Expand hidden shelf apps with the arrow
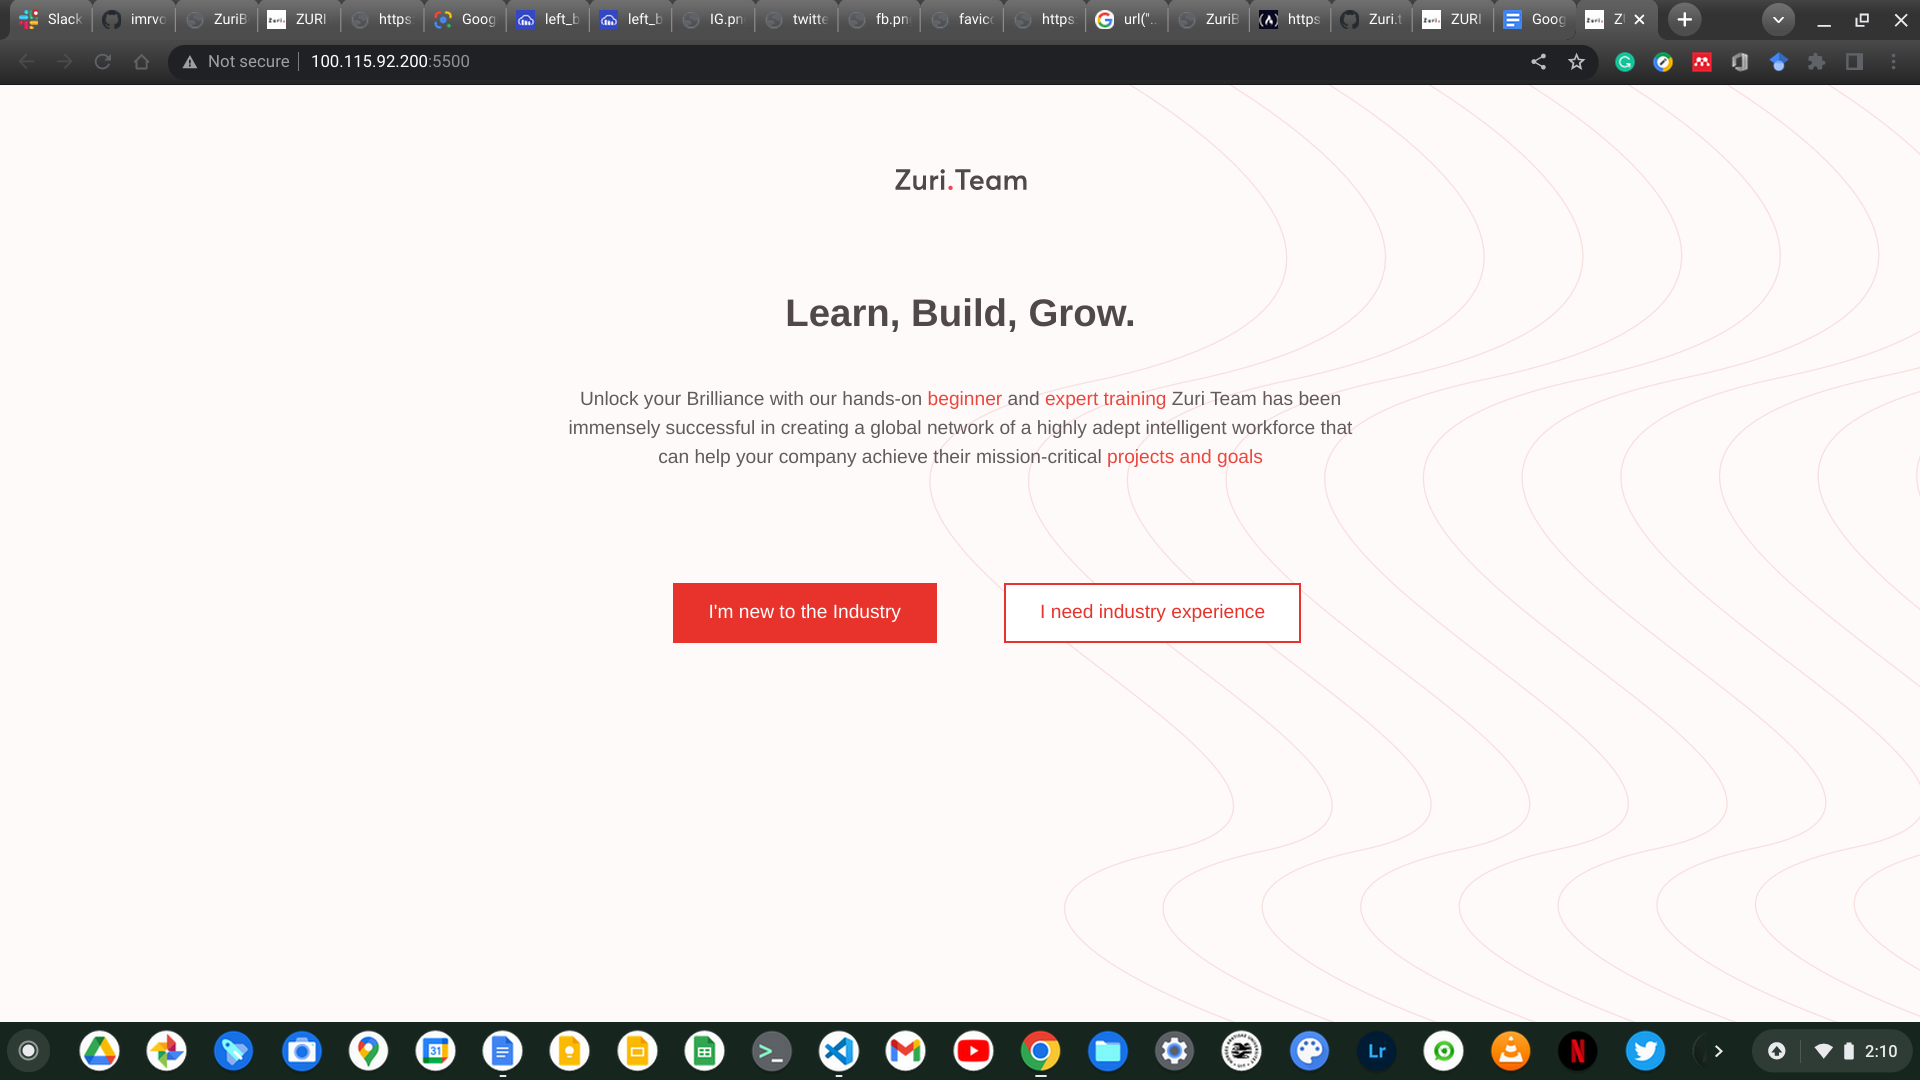The height and width of the screenshot is (1080, 1920). coord(1718,1051)
